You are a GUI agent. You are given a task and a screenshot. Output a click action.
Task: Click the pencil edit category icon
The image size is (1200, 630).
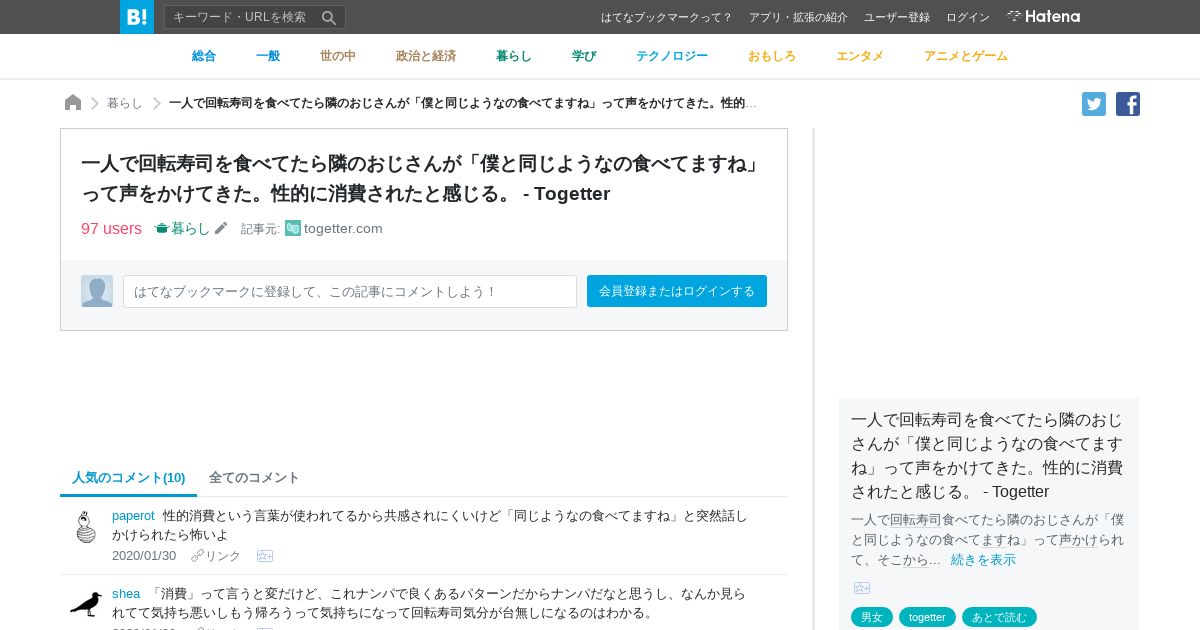click(x=221, y=228)
